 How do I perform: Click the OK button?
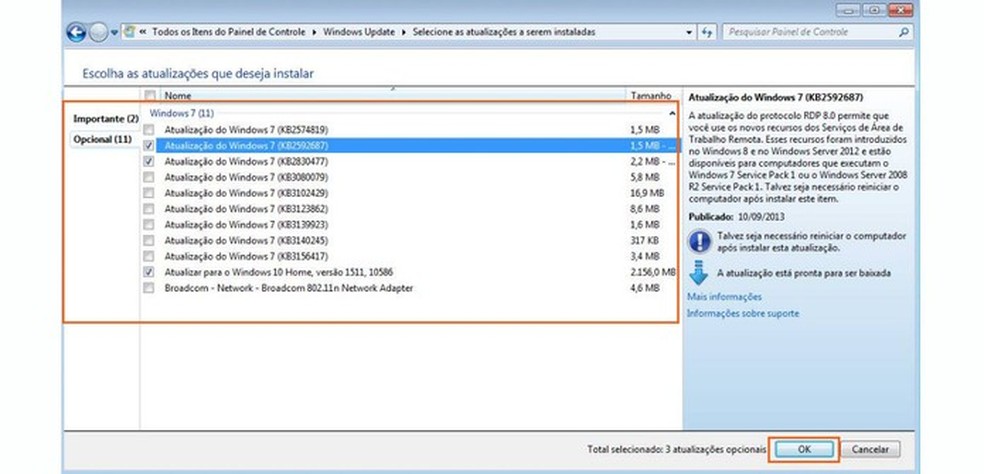pos(804,450)
